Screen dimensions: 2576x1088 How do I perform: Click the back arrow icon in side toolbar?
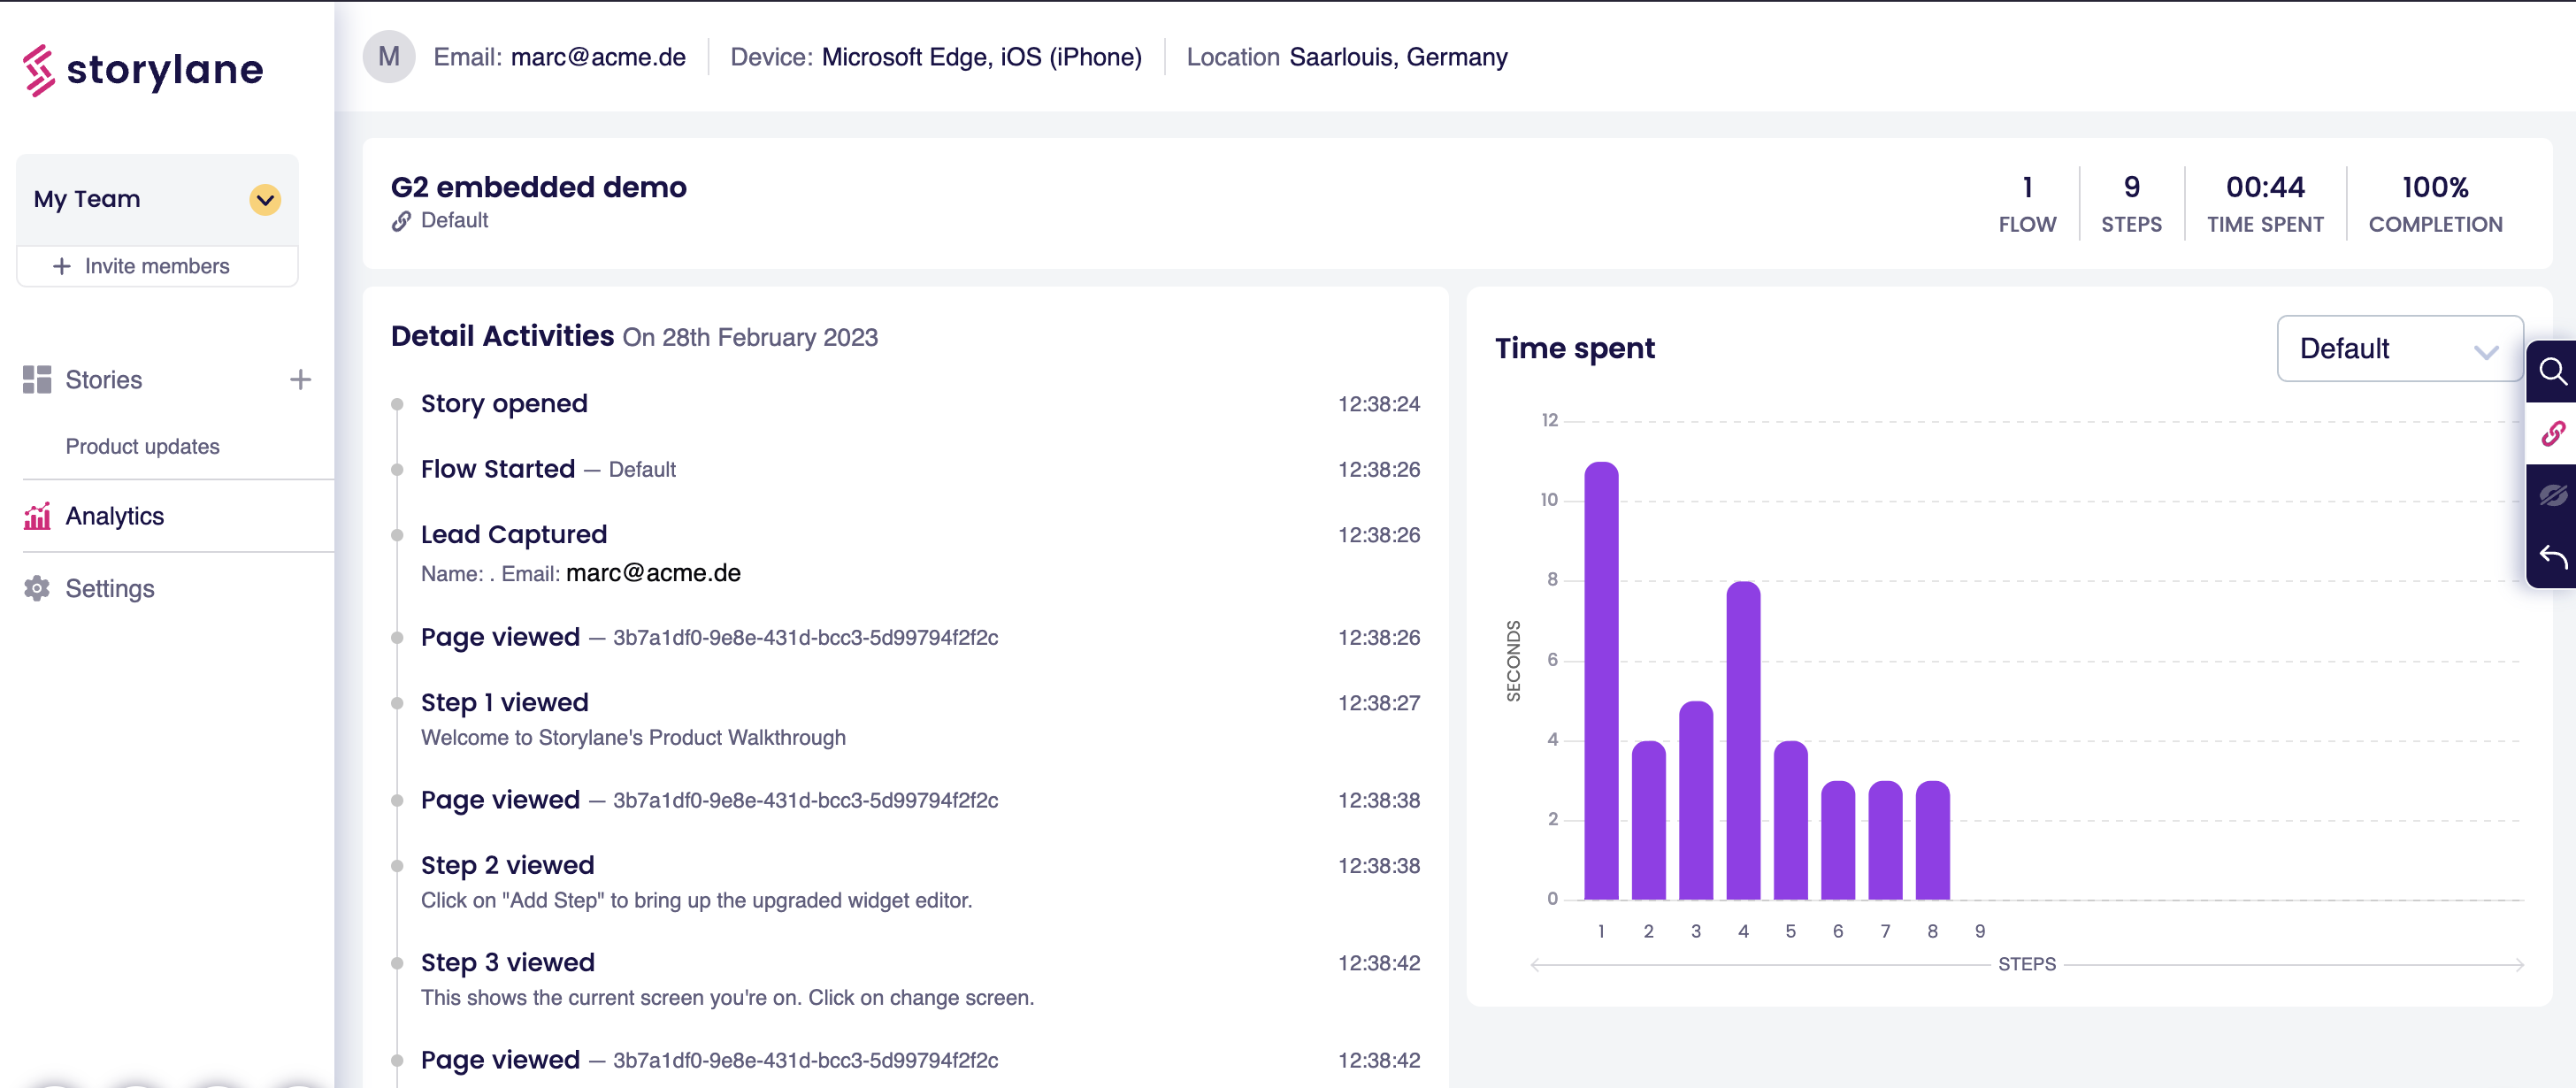[2552, 557]
